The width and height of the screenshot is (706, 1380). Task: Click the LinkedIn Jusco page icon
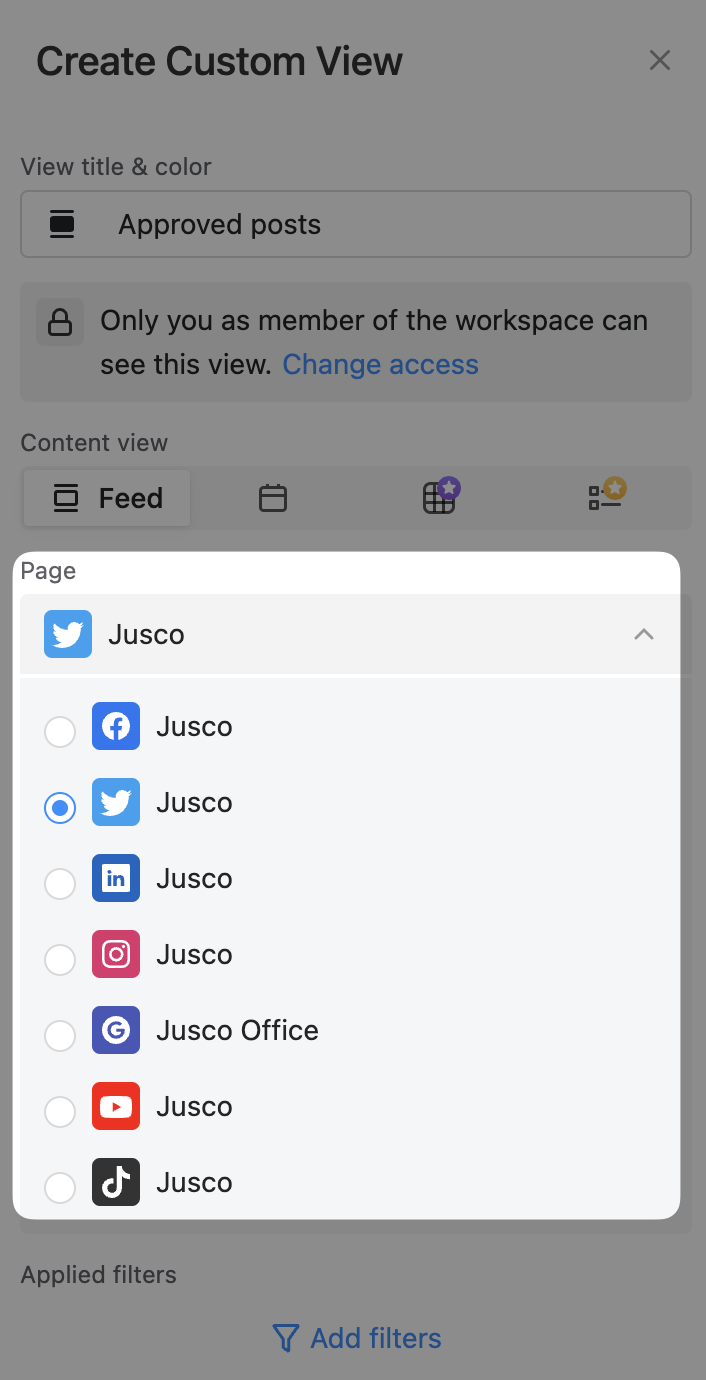116,878
